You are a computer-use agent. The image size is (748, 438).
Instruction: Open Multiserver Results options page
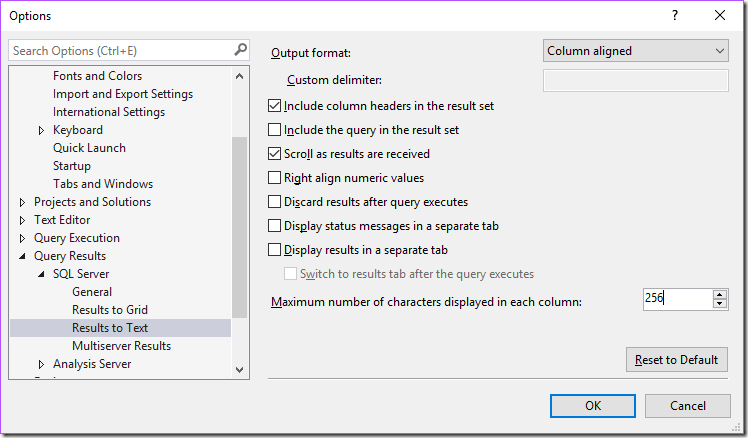[121, 346]
